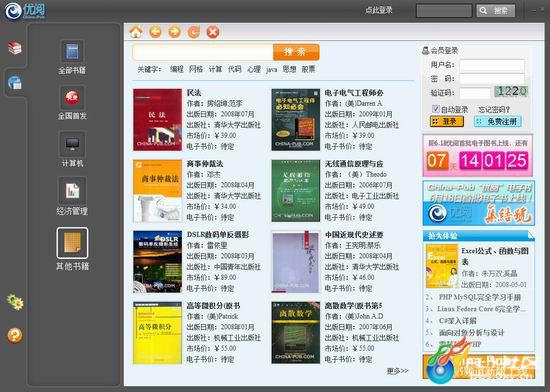
Task: Focus the main book search field
Action: click(203, 52)
